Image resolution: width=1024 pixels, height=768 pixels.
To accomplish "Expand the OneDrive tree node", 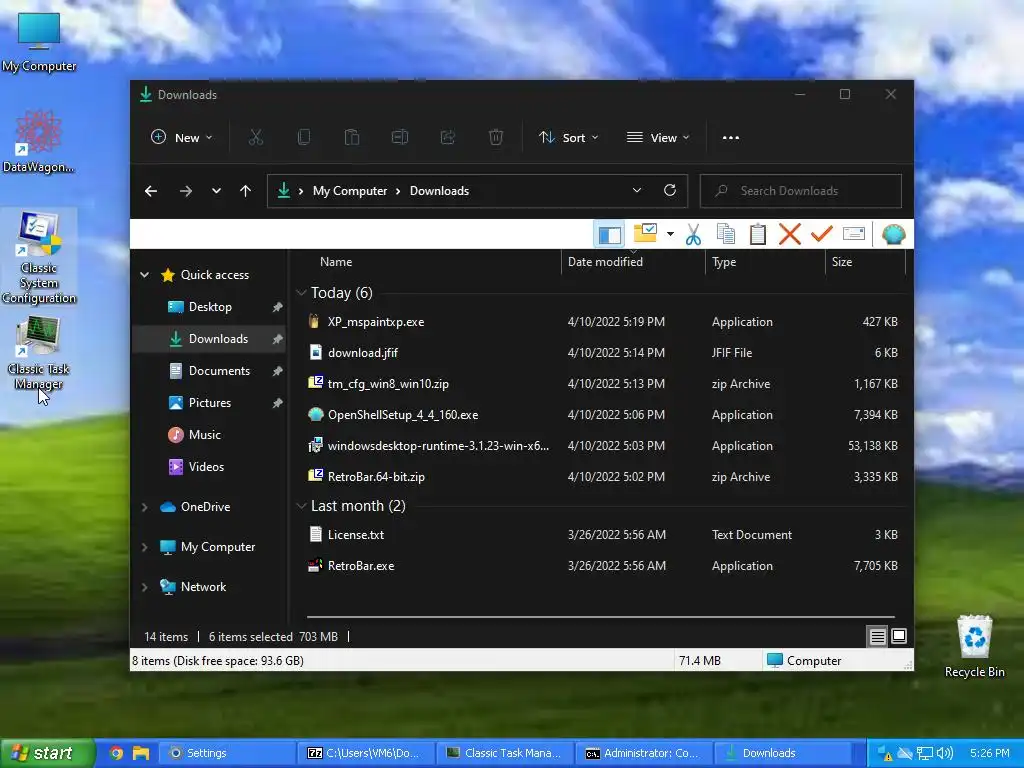I will click(x=144, y=507).
